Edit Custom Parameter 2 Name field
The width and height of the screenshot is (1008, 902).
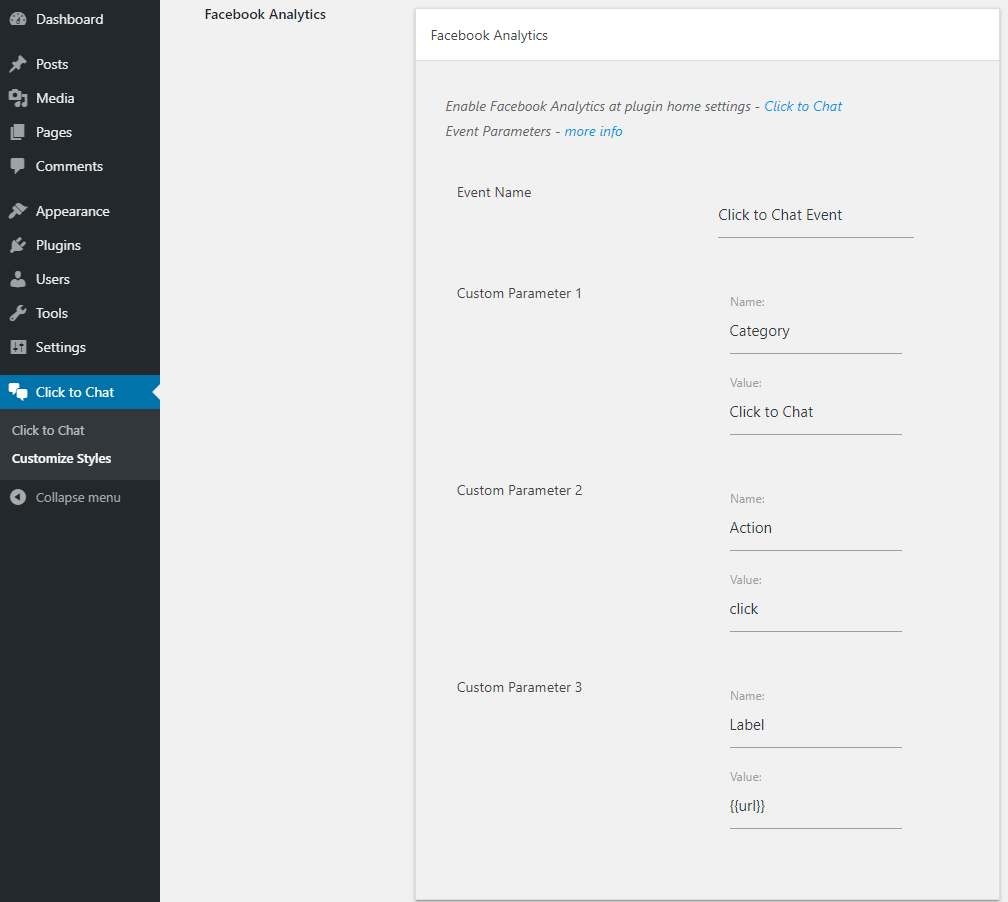pos(815,528)
